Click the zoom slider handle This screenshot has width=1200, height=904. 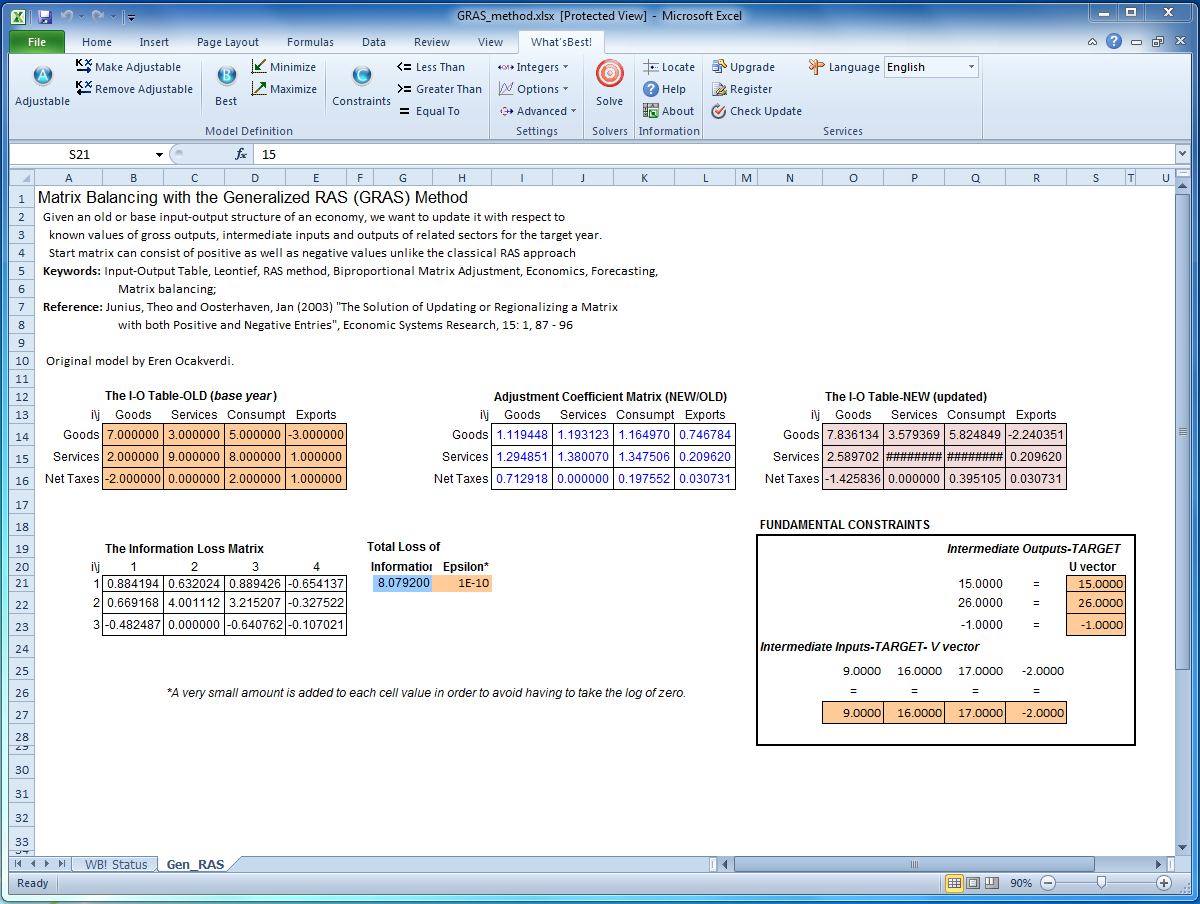(1101, 883)
